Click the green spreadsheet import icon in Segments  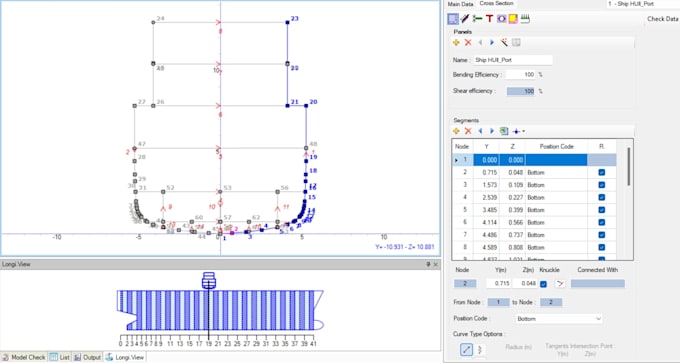tap(503, 131)
